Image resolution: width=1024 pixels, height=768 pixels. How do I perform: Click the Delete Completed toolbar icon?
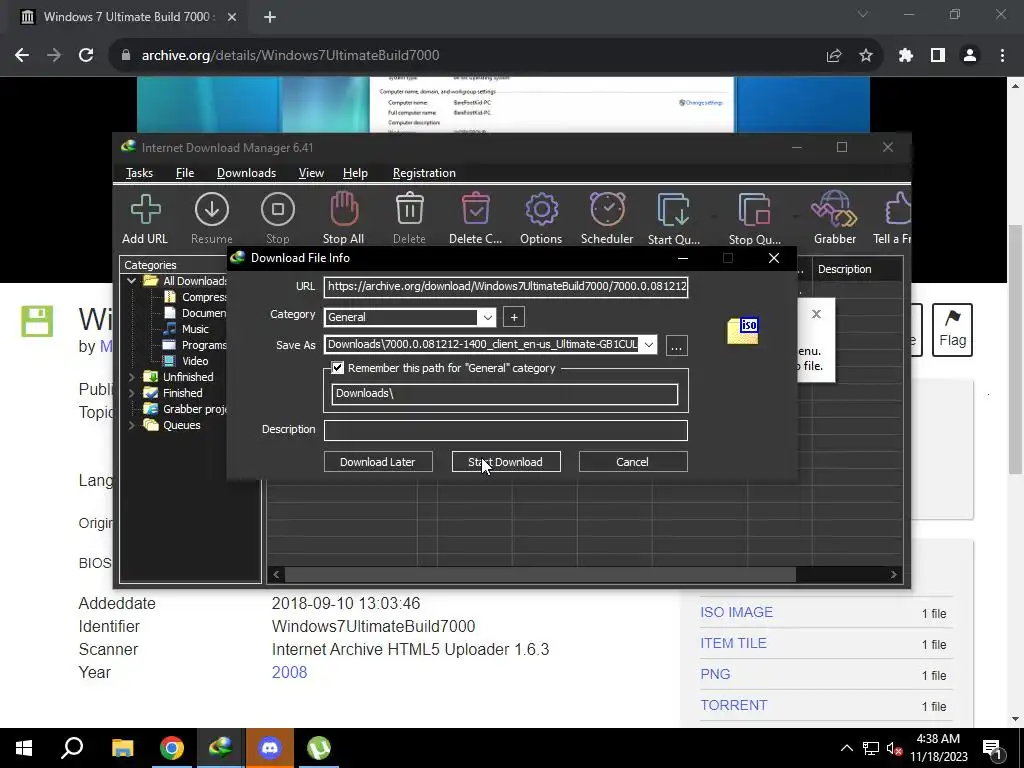pos(475,209)
